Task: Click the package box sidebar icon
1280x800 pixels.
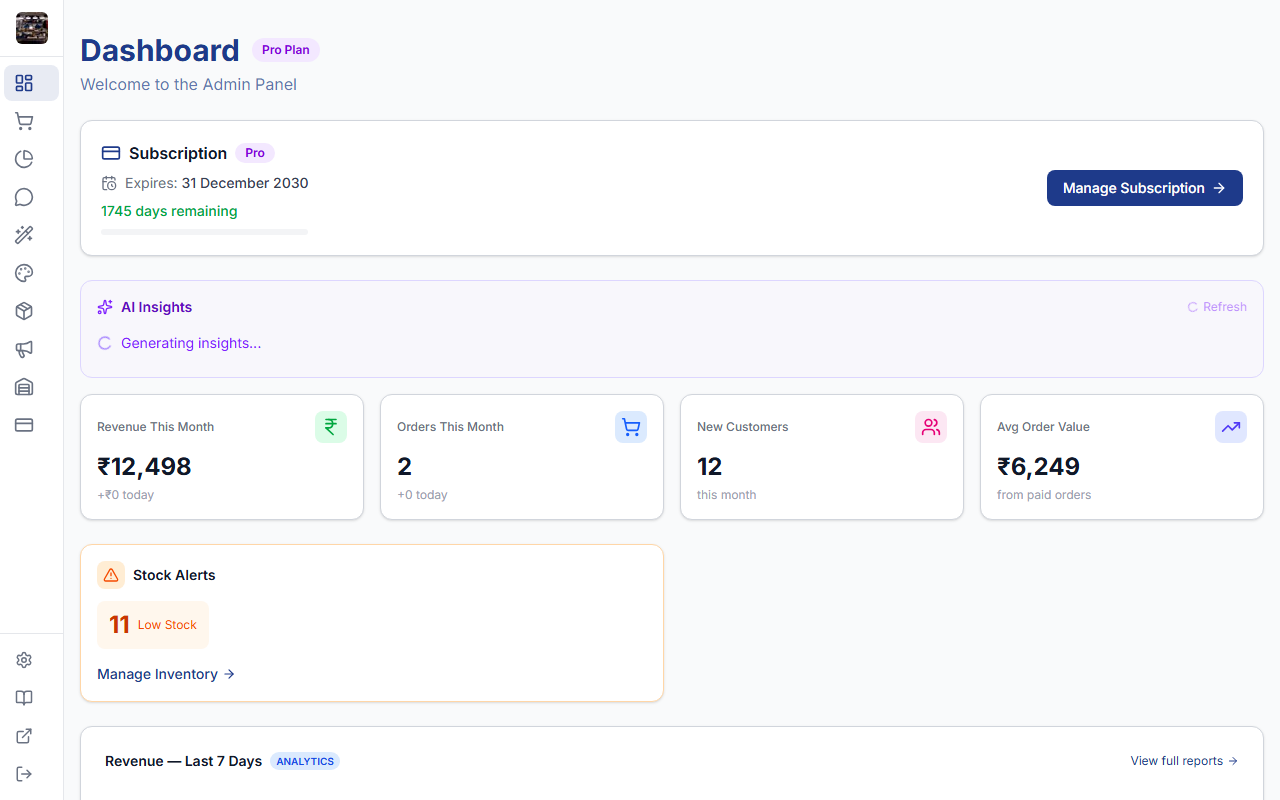Action: tap(24, 311)
